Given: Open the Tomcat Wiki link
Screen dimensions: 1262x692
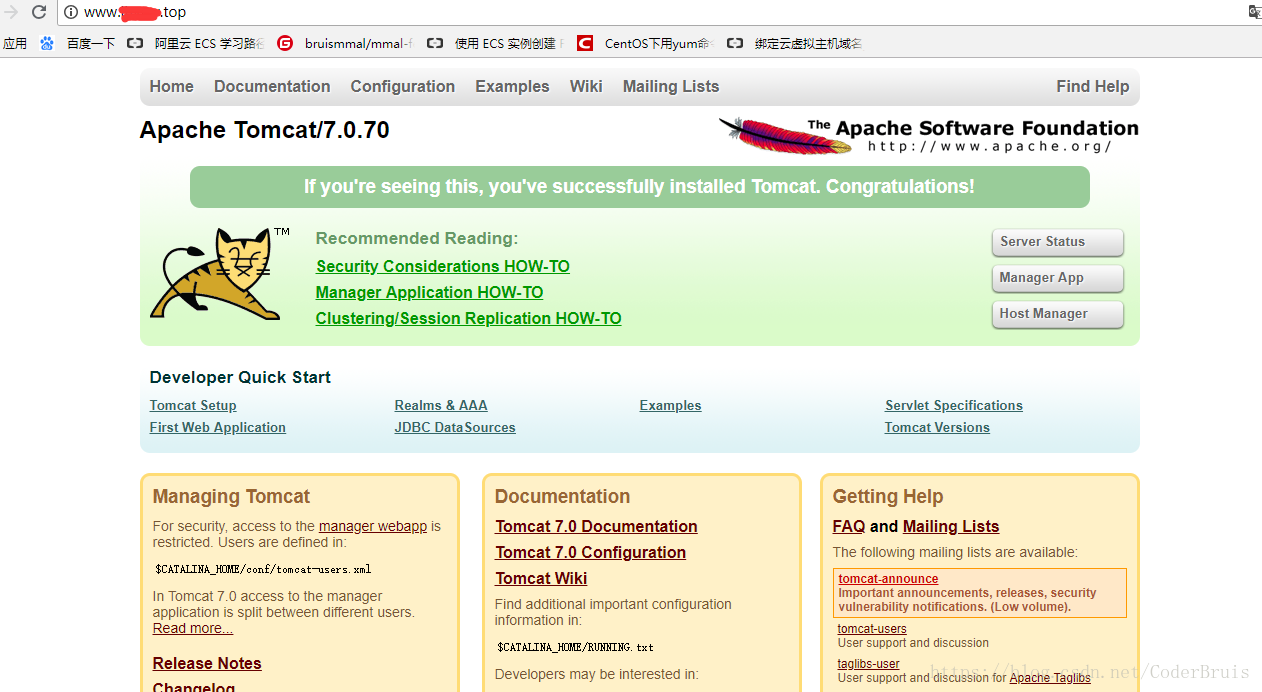Looking at the screenshot, I should pyautogui.click(x=541, y=578).
